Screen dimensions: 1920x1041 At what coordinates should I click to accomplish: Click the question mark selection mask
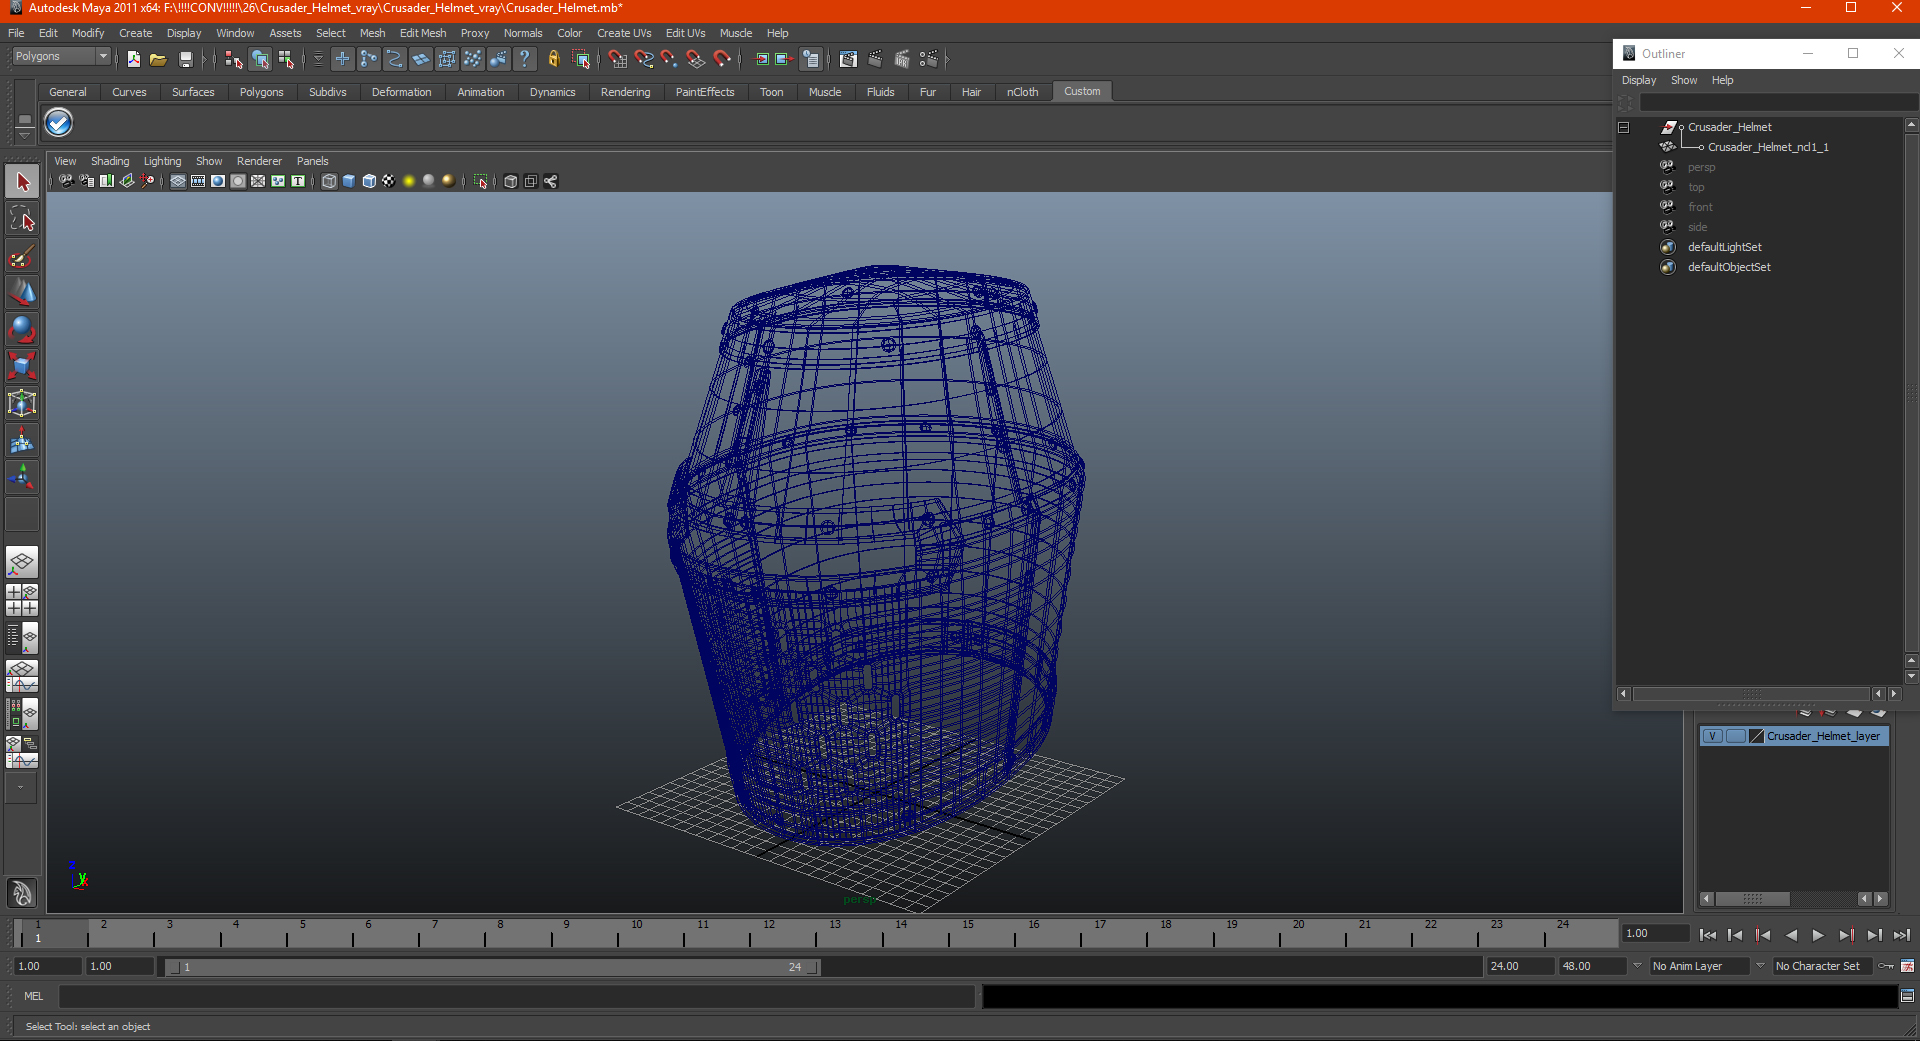point(524,60)
